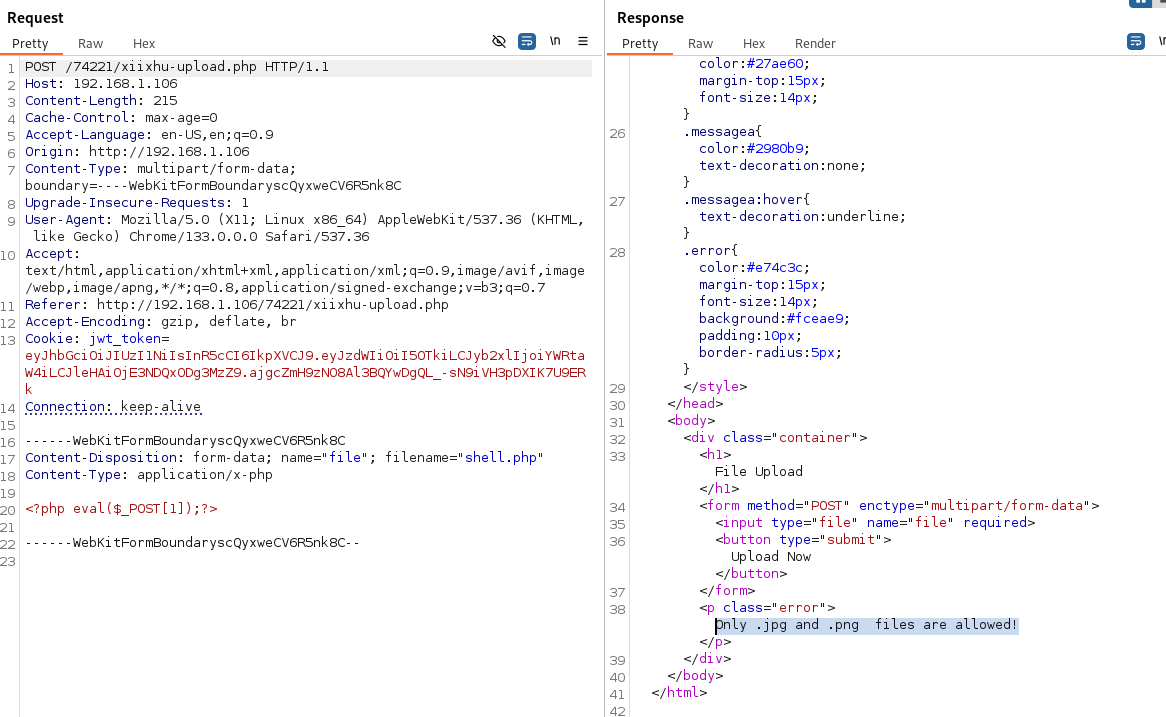Click the Host header line in request

point(101,84)
